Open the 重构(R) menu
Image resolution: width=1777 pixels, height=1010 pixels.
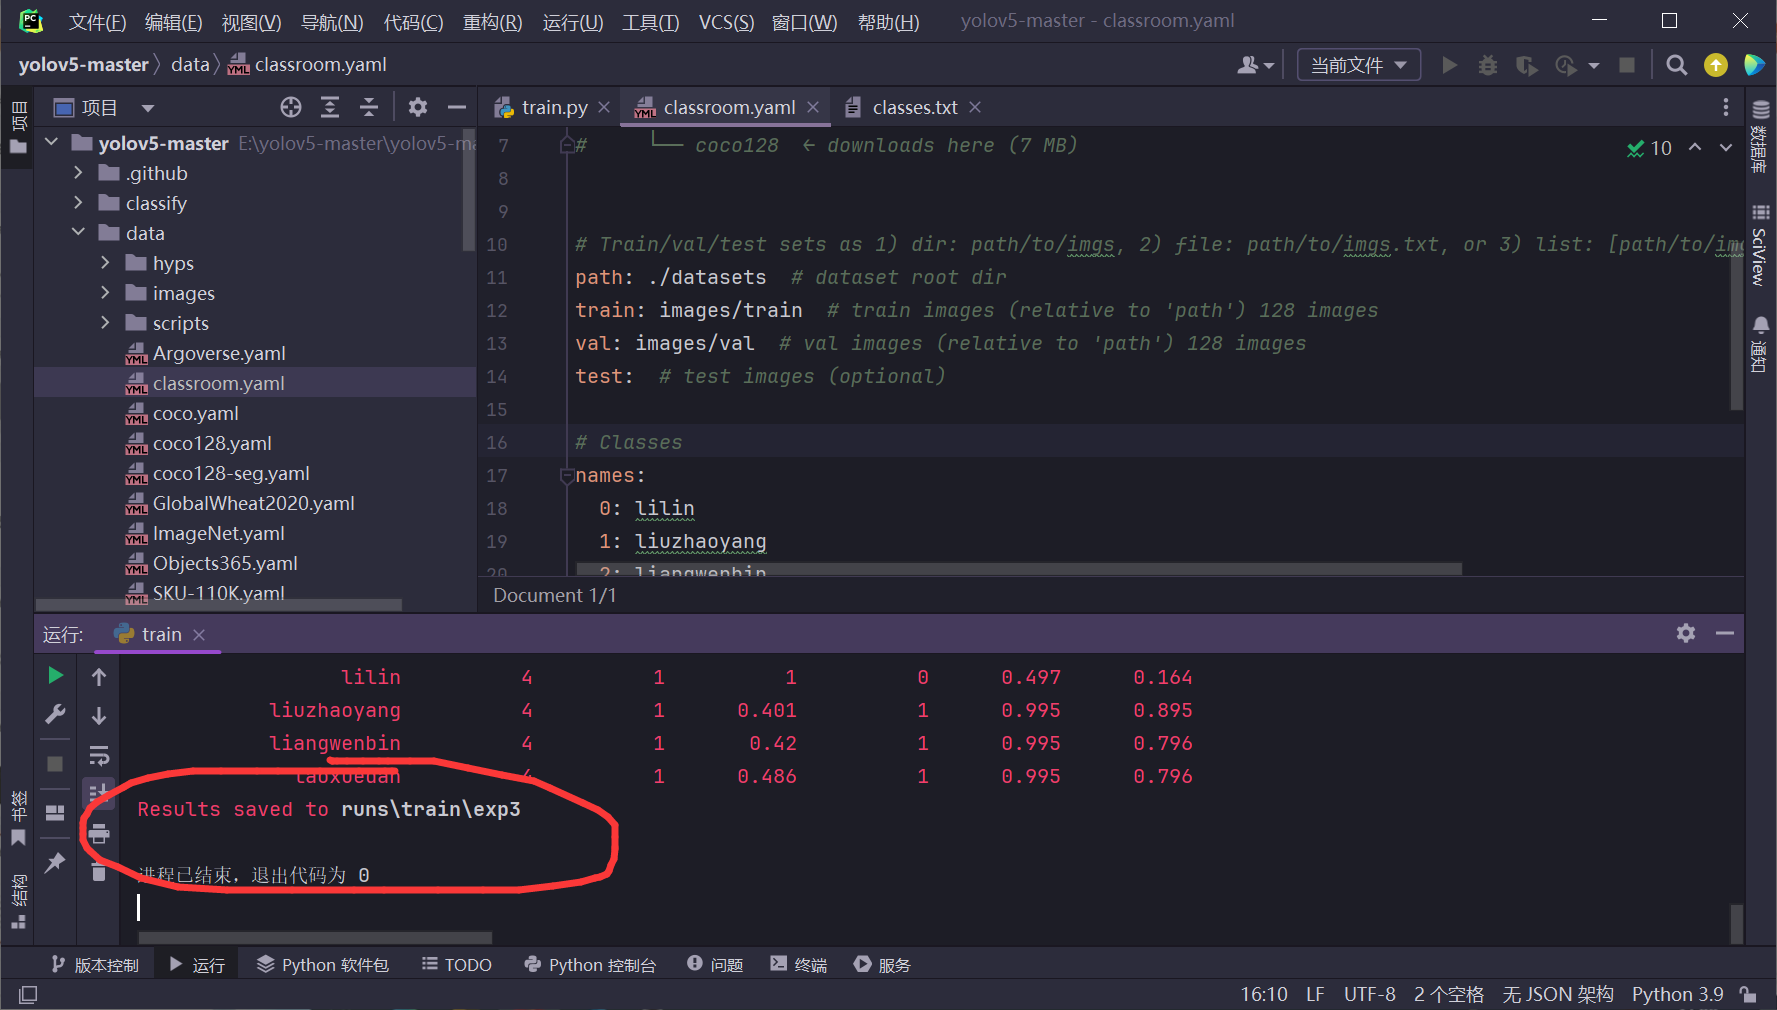(x=492, y=22)
